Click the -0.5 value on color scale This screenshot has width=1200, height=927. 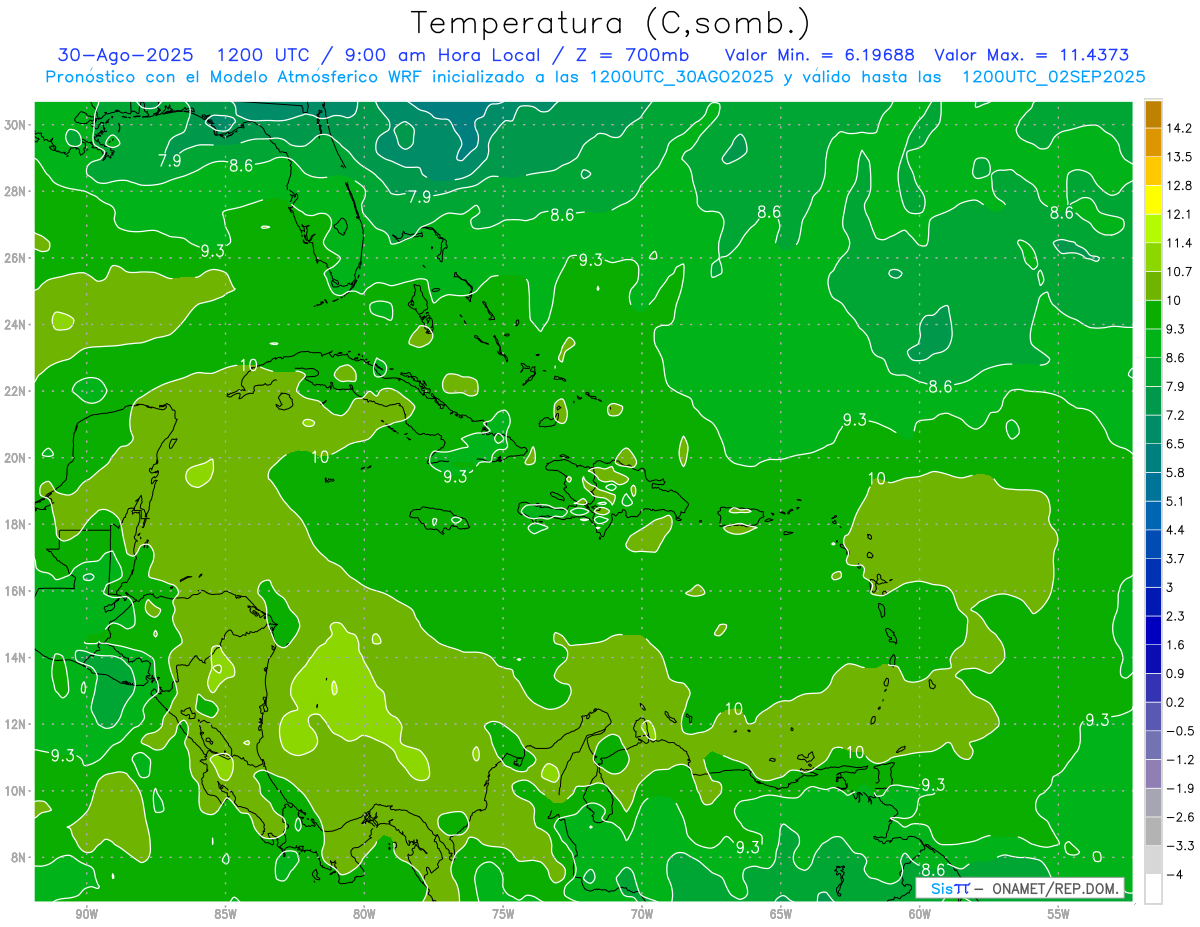[1179, 731]
